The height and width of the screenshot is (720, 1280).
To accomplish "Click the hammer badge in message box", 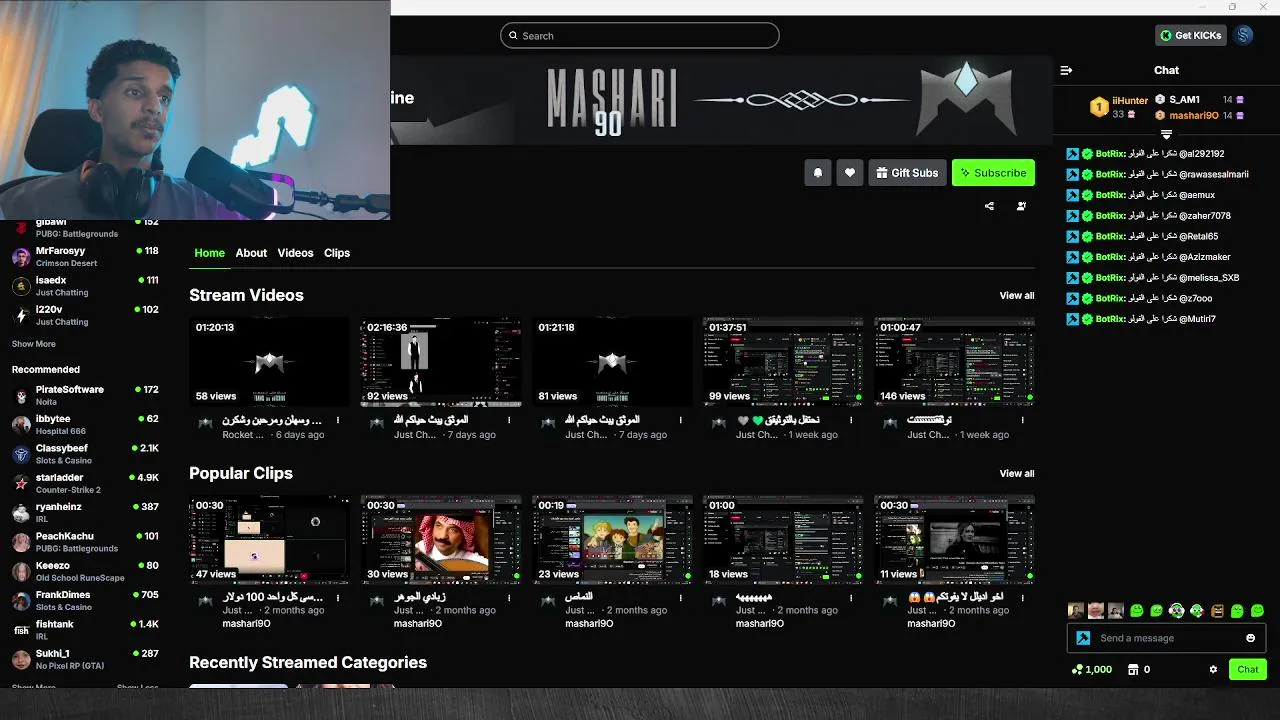I will tap(1083, 638).
